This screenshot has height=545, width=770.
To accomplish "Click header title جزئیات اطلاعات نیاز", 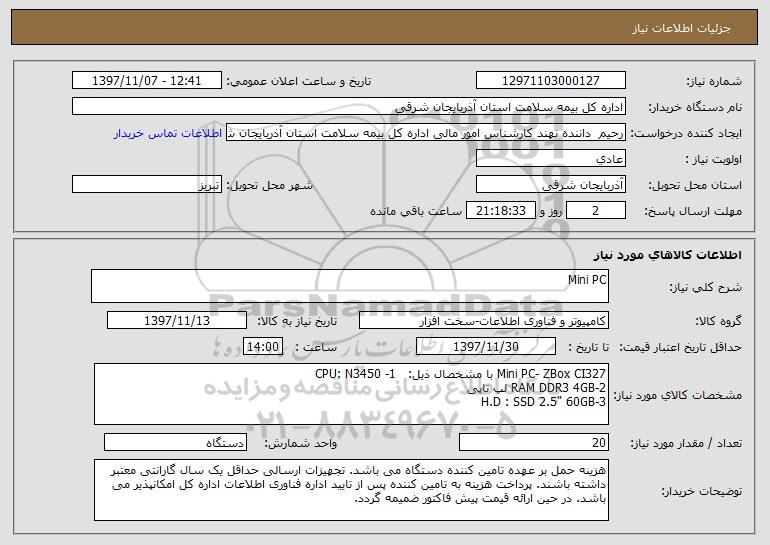I will pos(681,28).
